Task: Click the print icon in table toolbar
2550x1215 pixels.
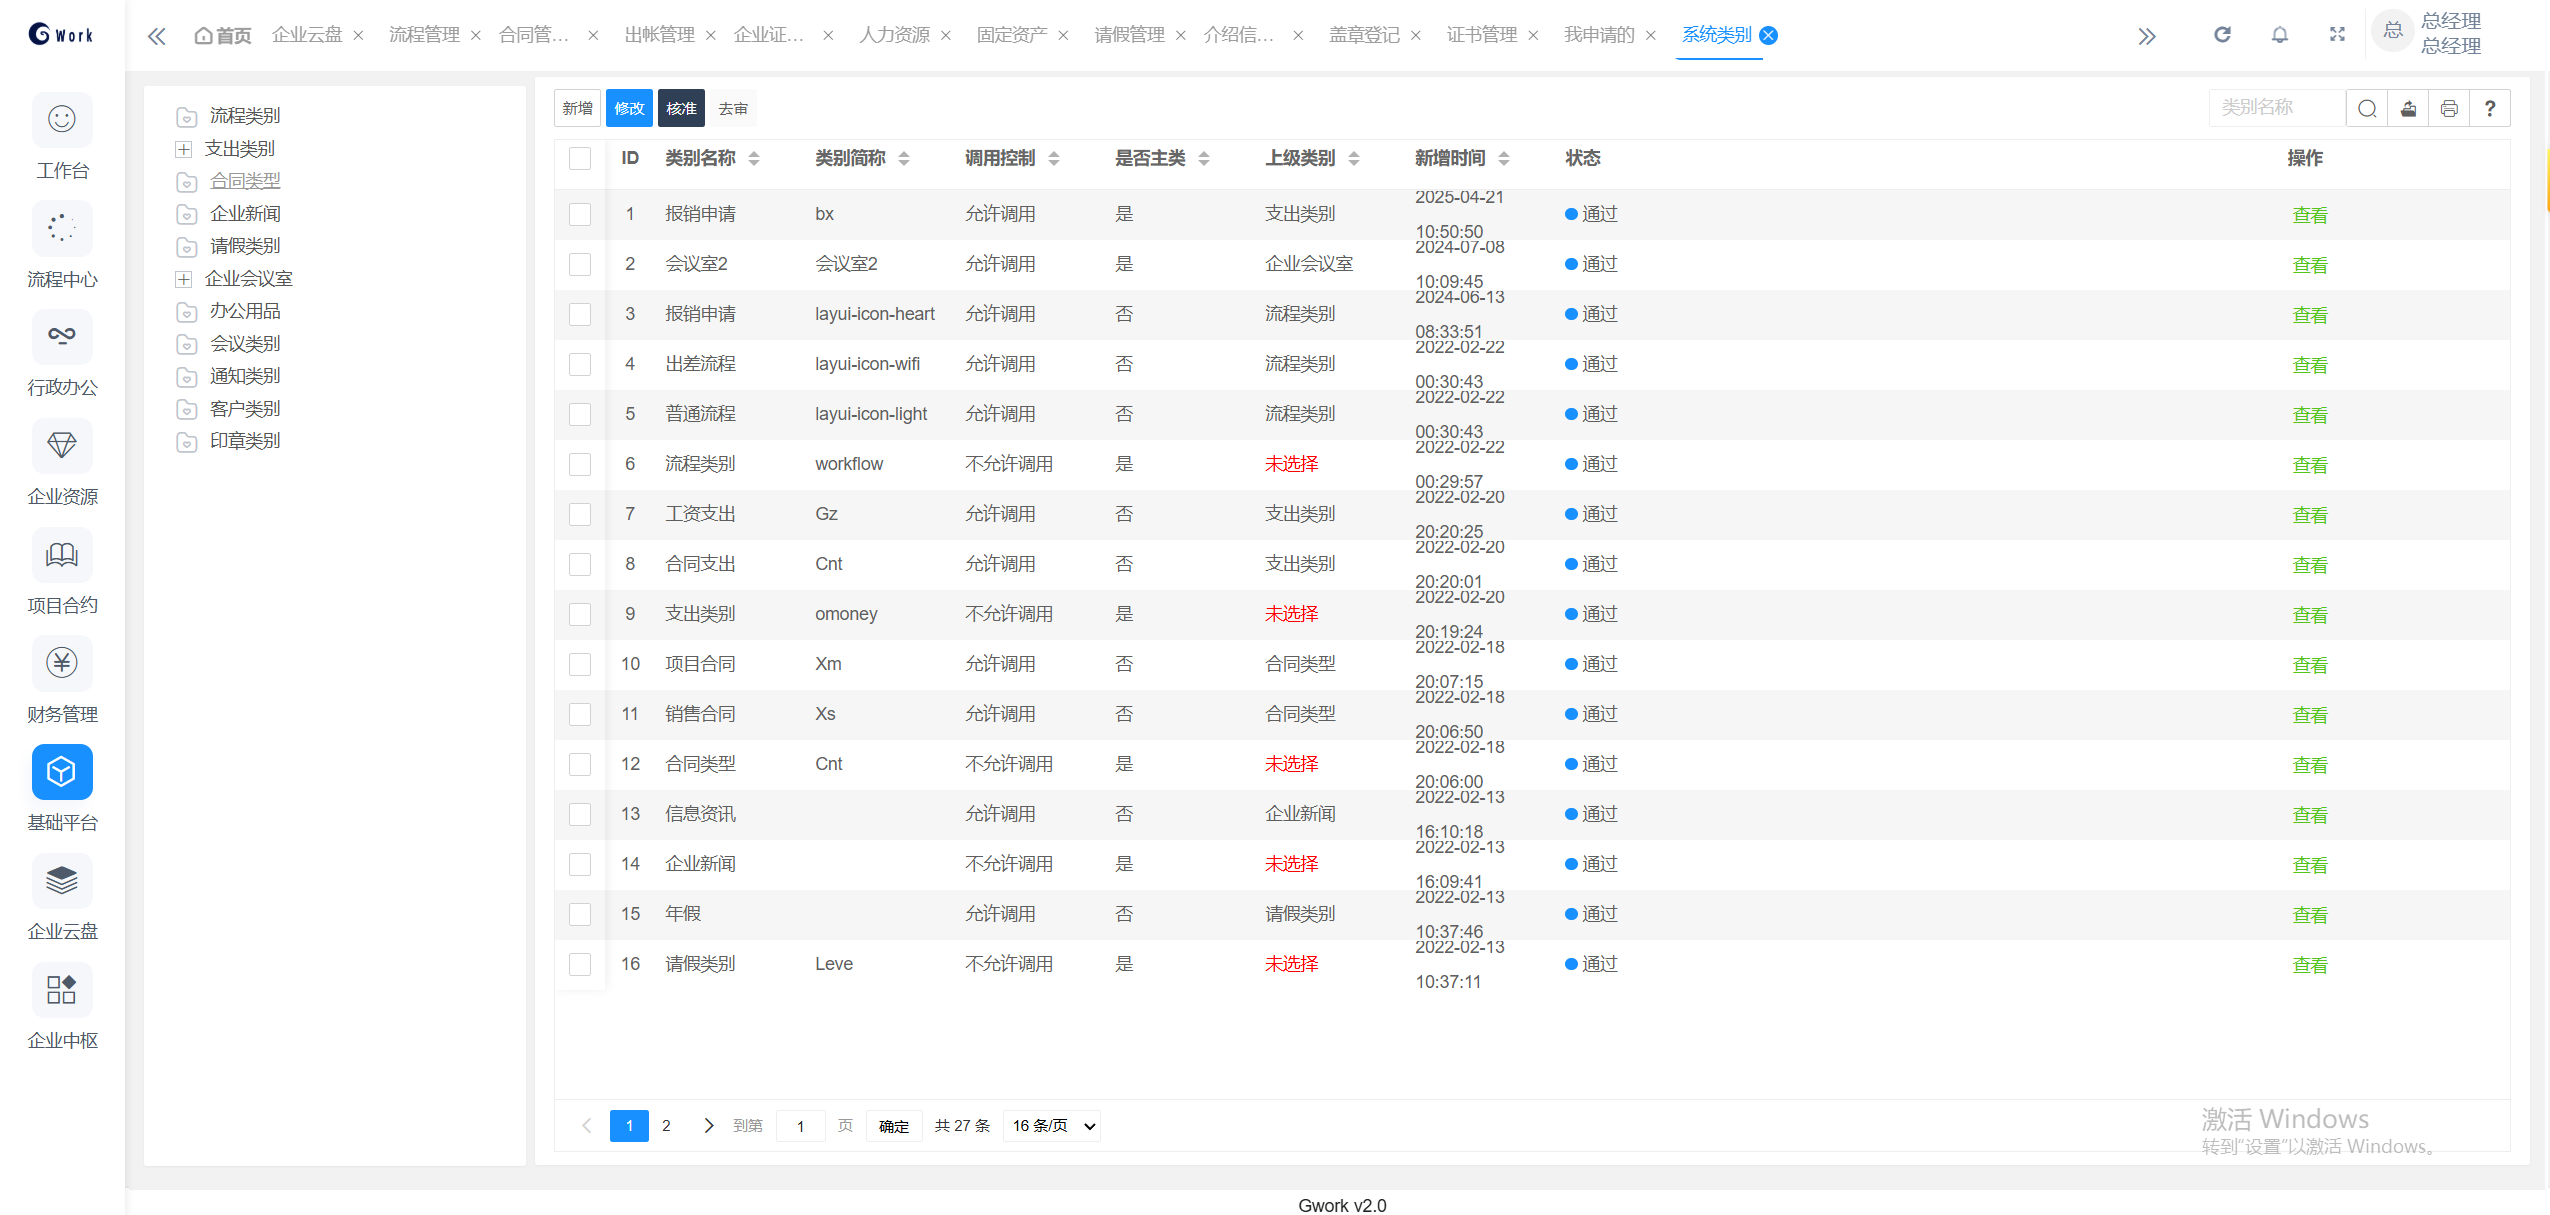Action: 2449,108
